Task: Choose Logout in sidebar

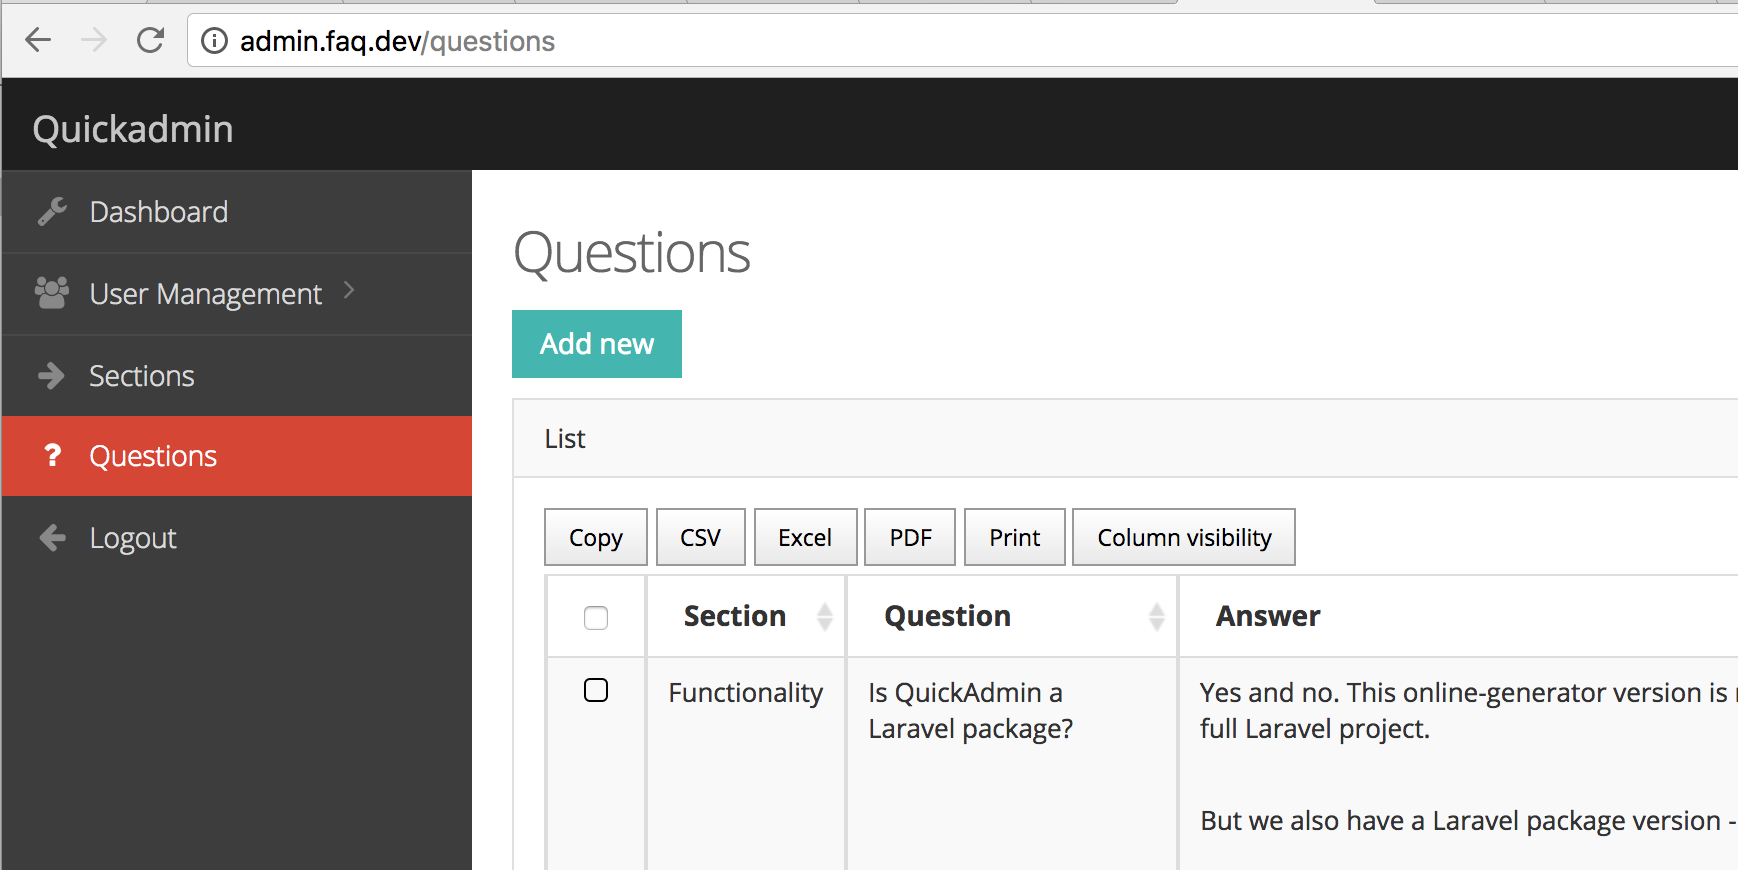Action: tap(237, 538)
